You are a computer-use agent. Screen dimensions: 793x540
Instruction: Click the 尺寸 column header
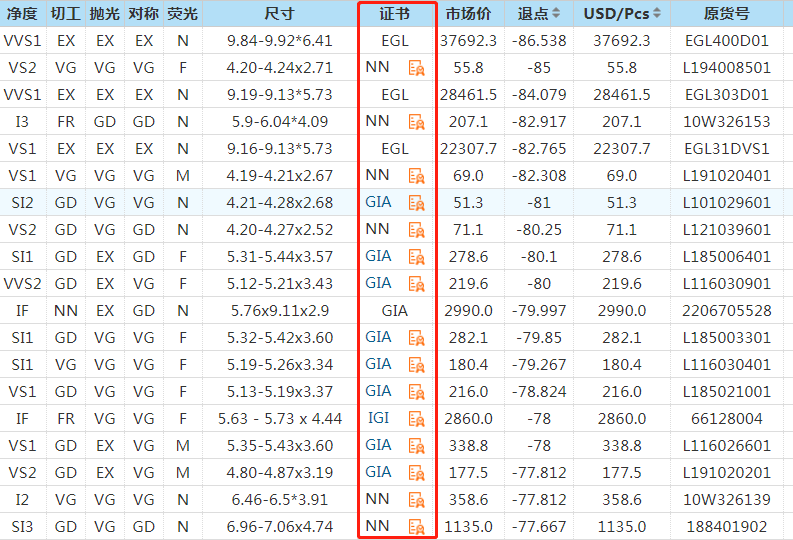pos(279,14)
